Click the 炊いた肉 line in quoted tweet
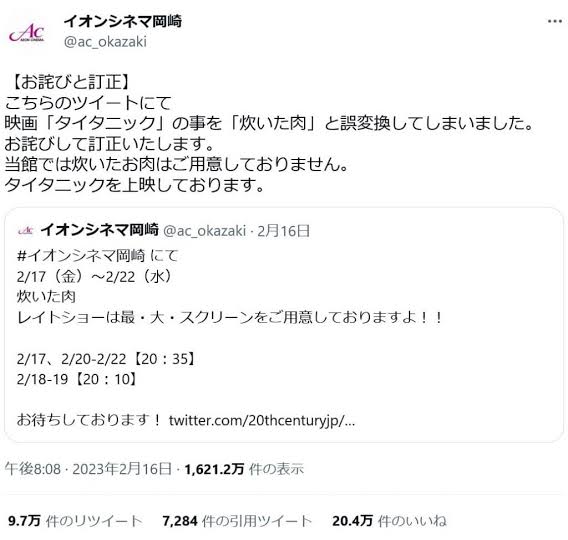The height and width of the screenshot is (540, 568). click(x=46, y=297)
